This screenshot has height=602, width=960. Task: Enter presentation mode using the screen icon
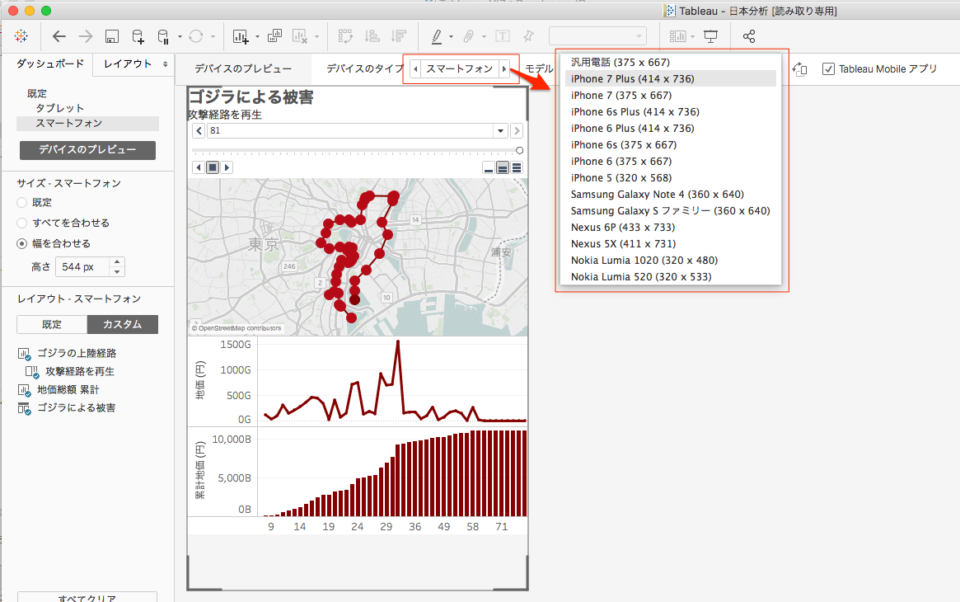(712, 35)
